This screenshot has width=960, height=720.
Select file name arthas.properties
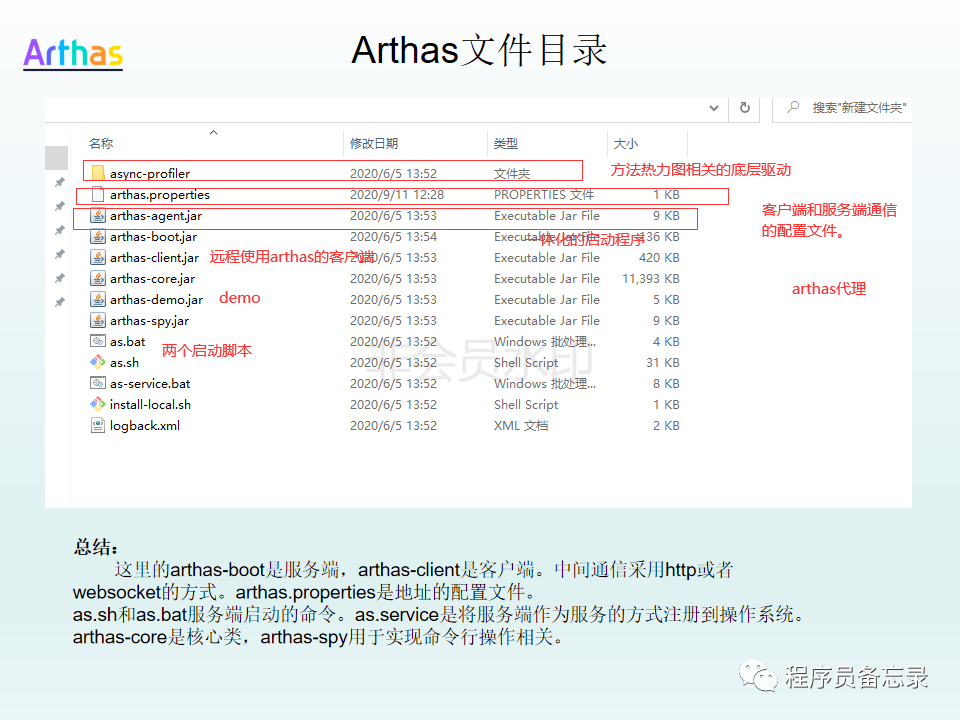tap(160, 195)
